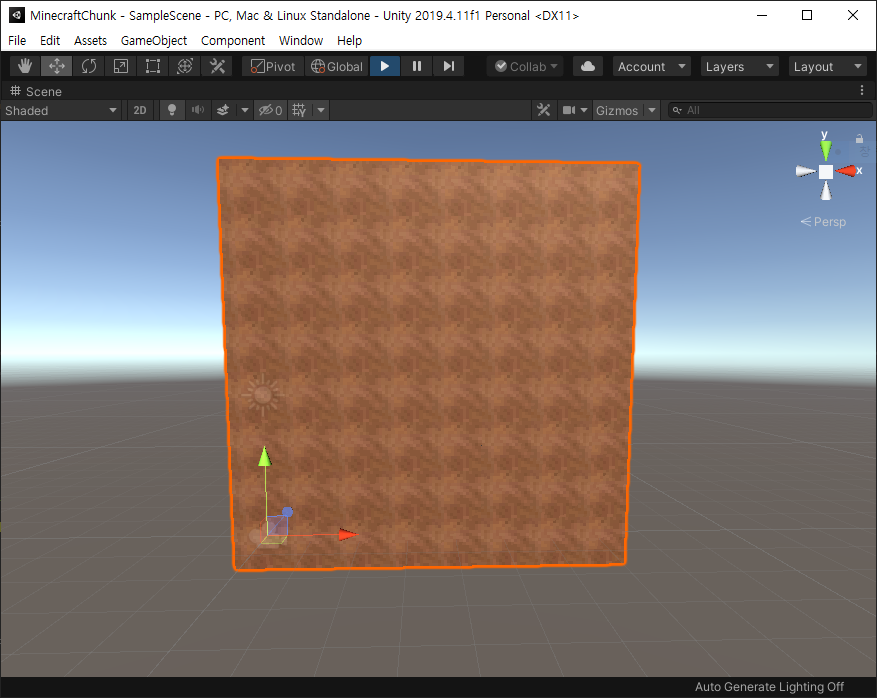Image resolution: width=877 pixels, height=698 pixels.
Task: Open the Shaded draw mode dropdown
Action: [60, 110]
